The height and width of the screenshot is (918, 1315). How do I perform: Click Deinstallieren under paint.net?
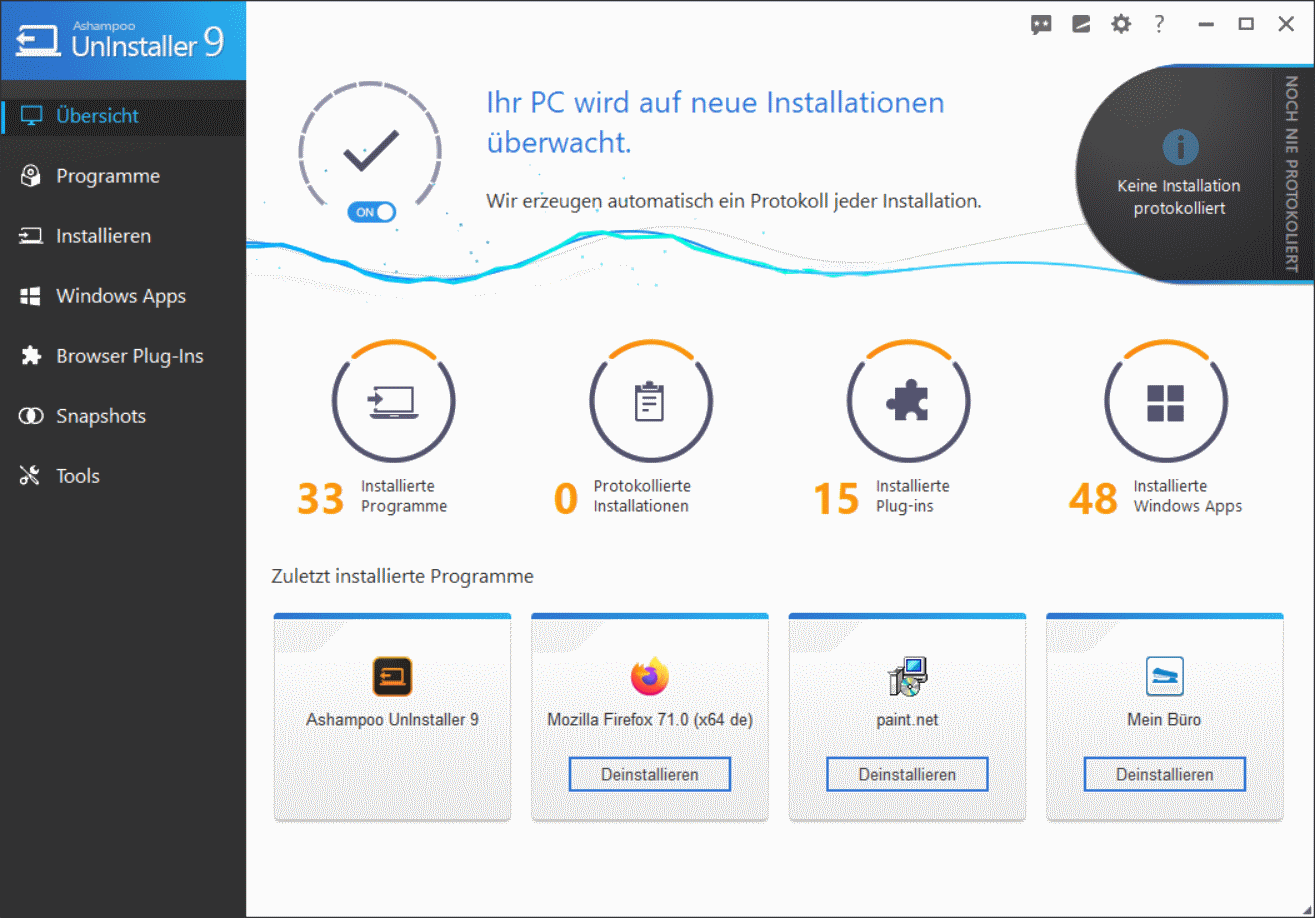click(x=907, y=774)
